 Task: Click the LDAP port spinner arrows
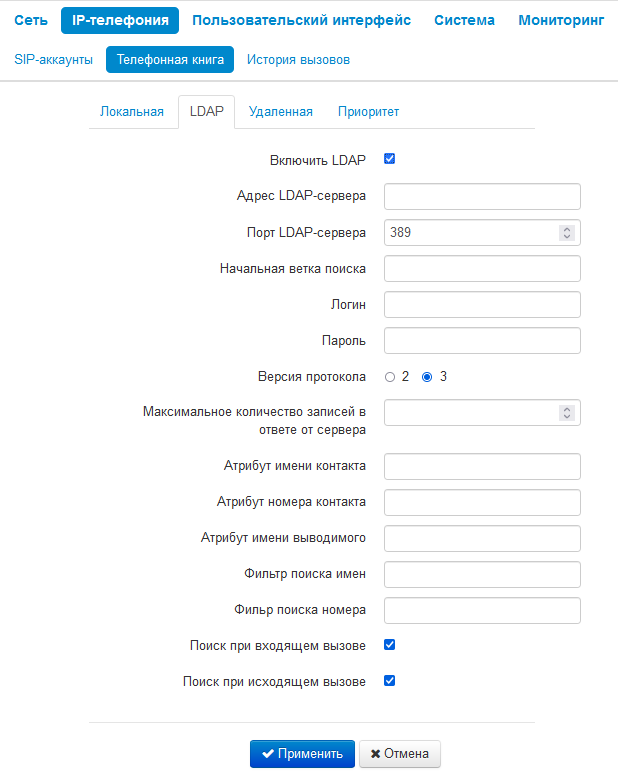click(567, 232)
